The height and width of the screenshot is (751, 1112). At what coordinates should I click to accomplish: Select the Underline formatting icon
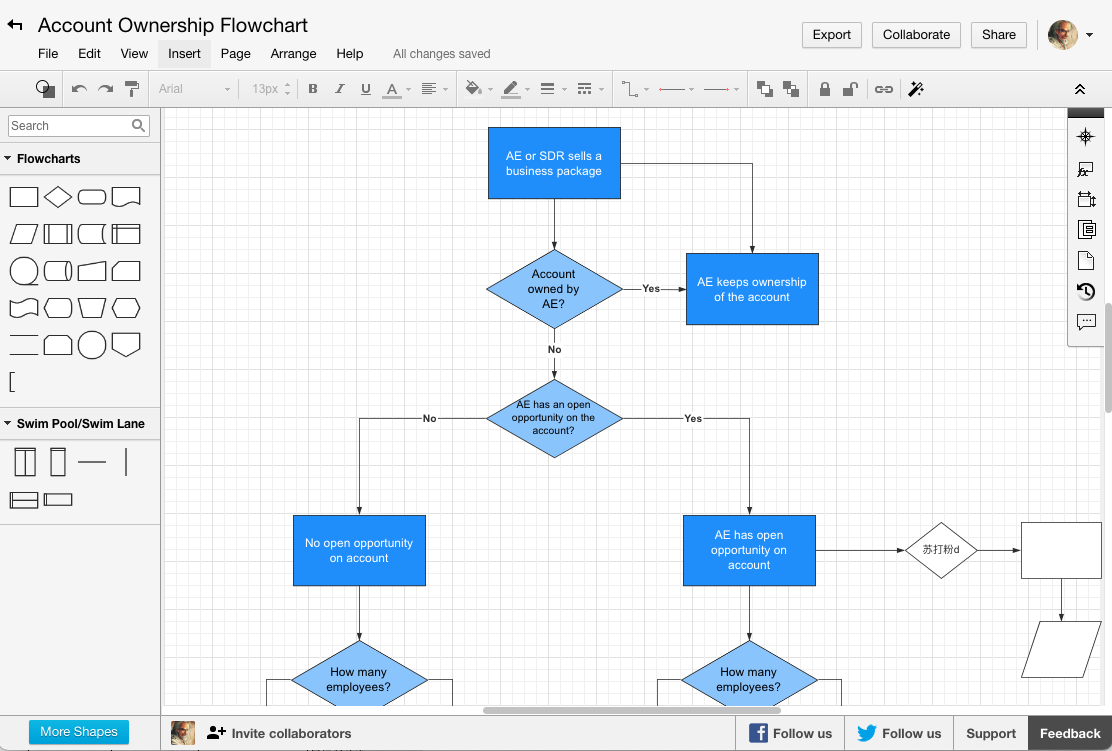tap(365, 89)
